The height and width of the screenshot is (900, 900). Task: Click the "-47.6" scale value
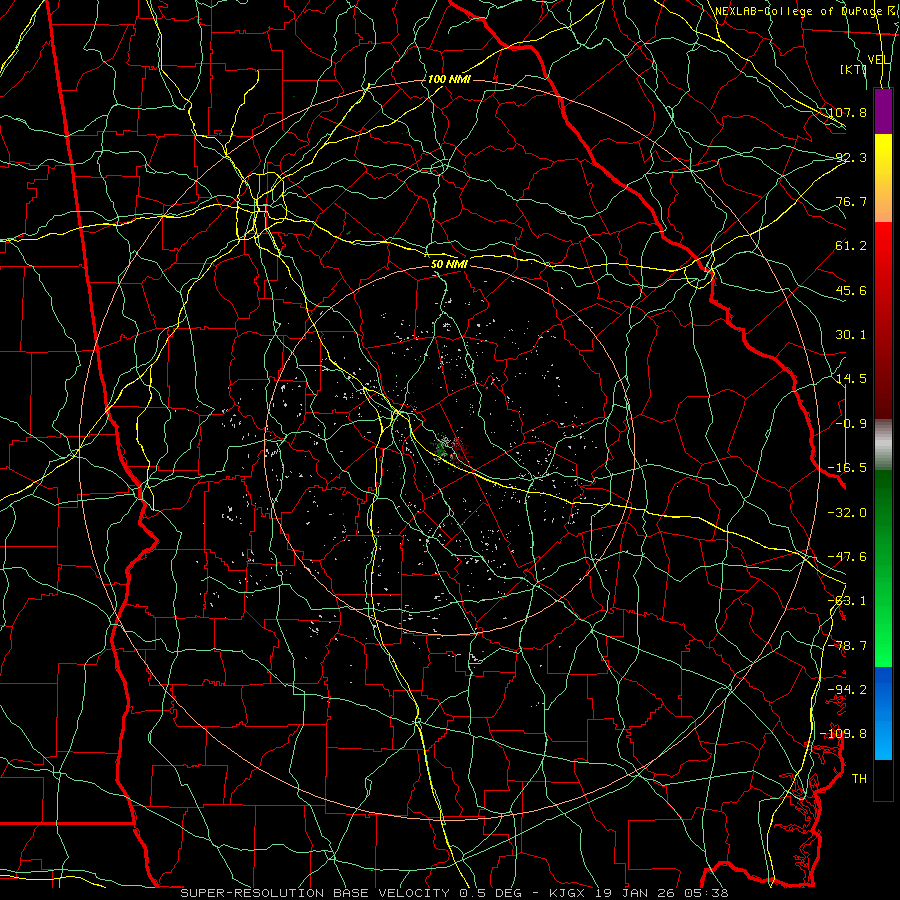(847, 557)
